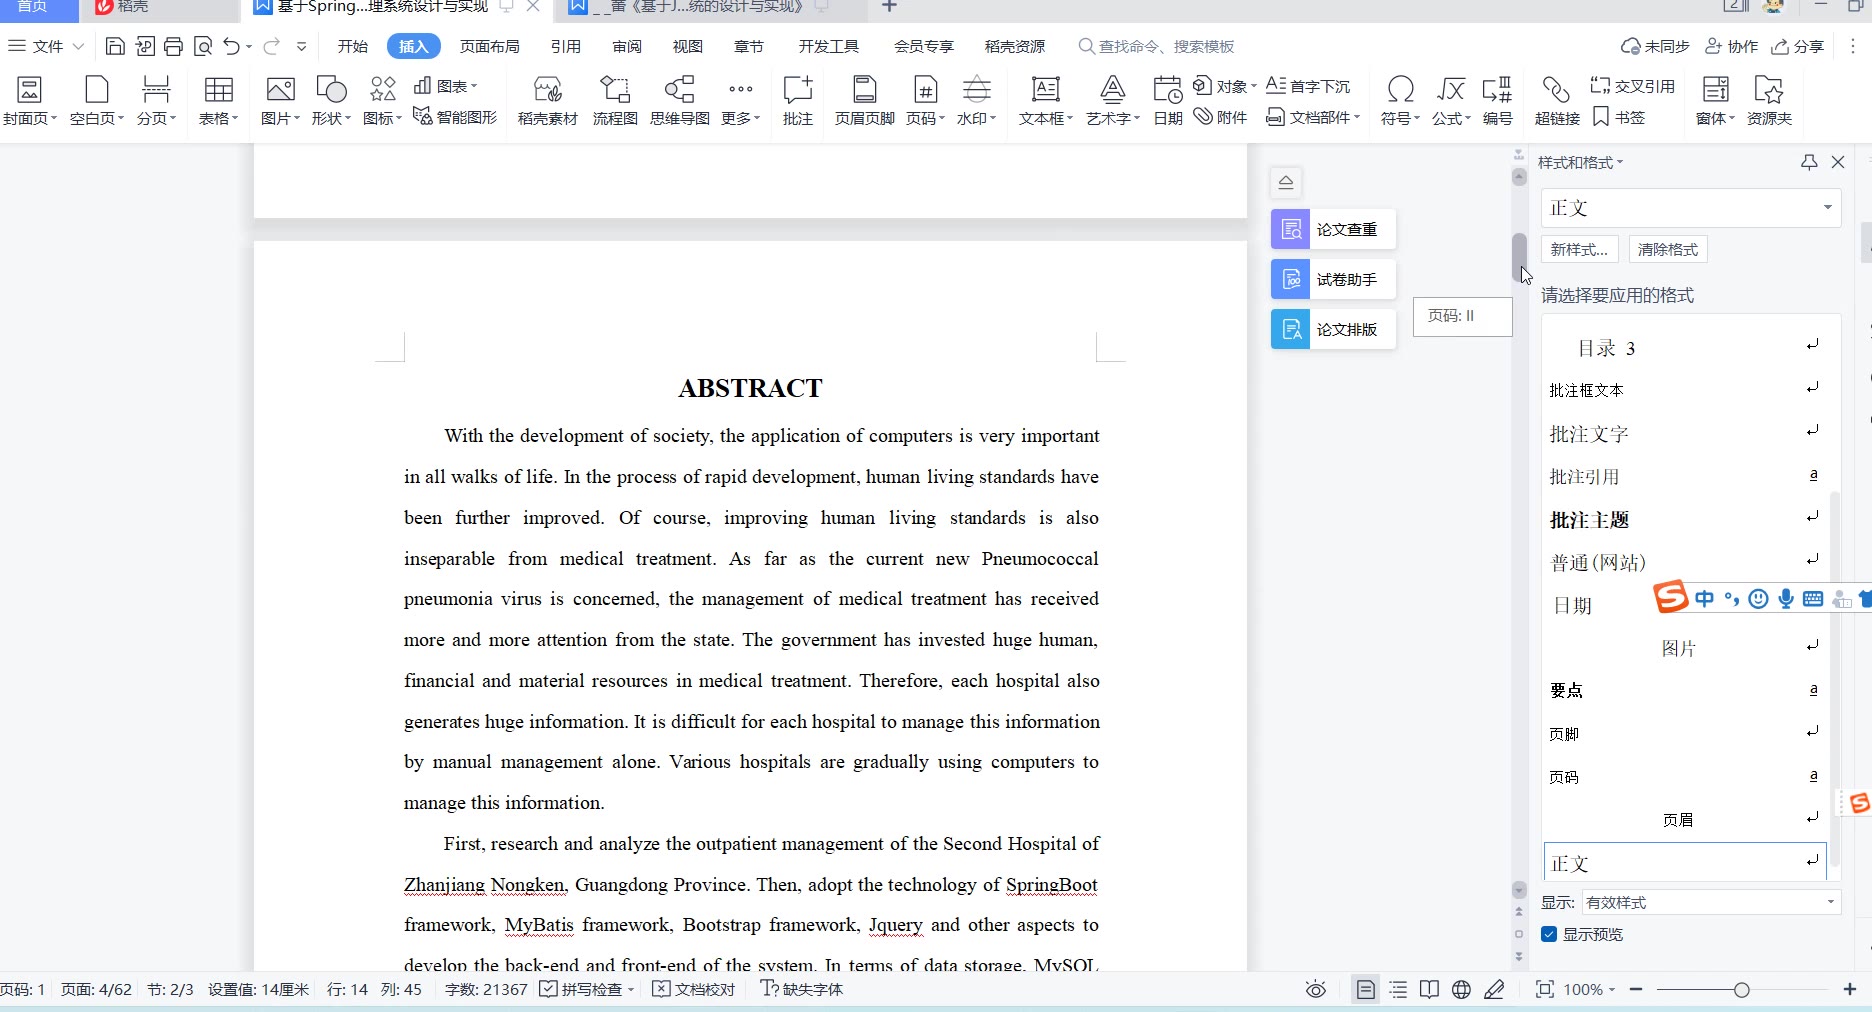Click the print icon in quick toolbar
Image resolution: width=1872 pixels, height=1012 pixels.
(174, 46)
